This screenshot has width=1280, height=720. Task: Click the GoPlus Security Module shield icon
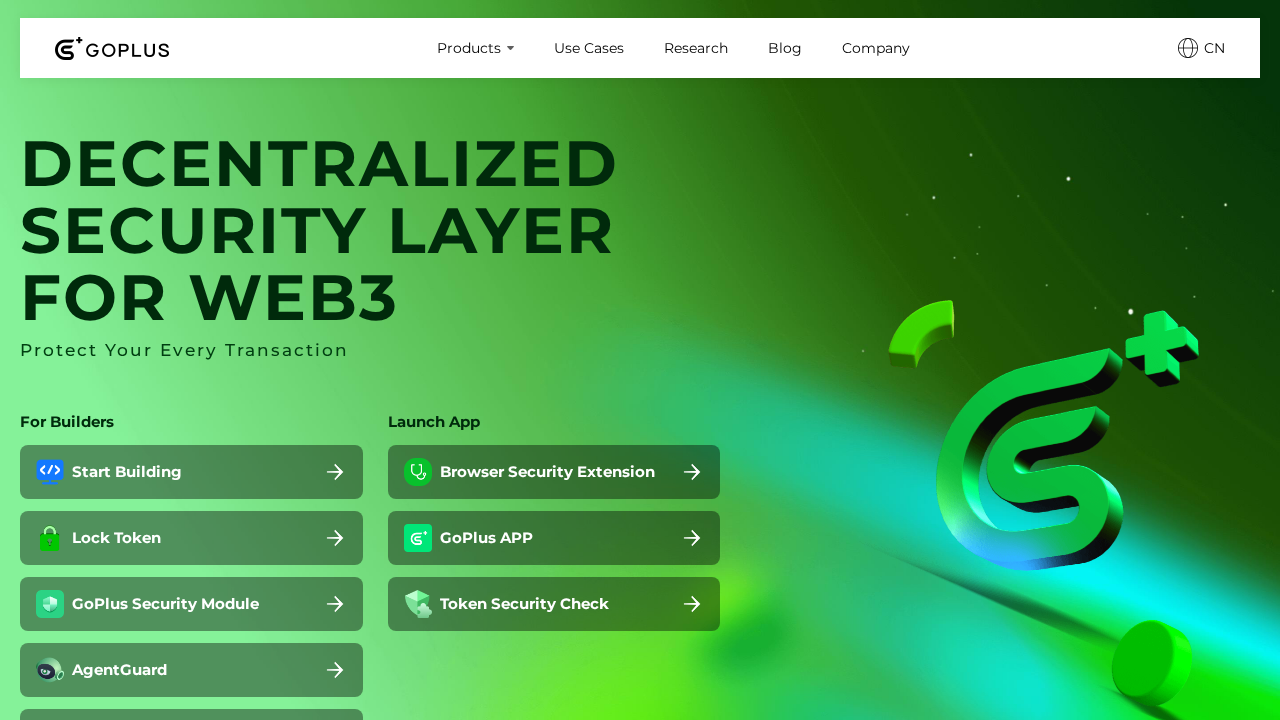[x=50, y=604]
